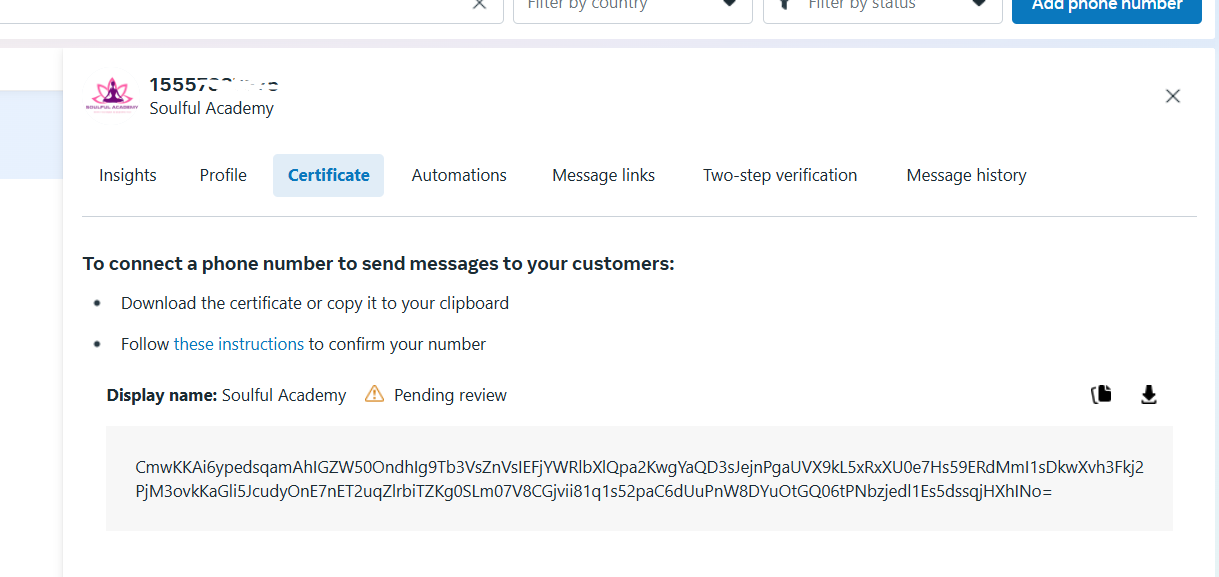Click the filter icon beside Filter by status
Image resolution: width=1219 pixels, height=577 pixels.
tap(785, 4)
